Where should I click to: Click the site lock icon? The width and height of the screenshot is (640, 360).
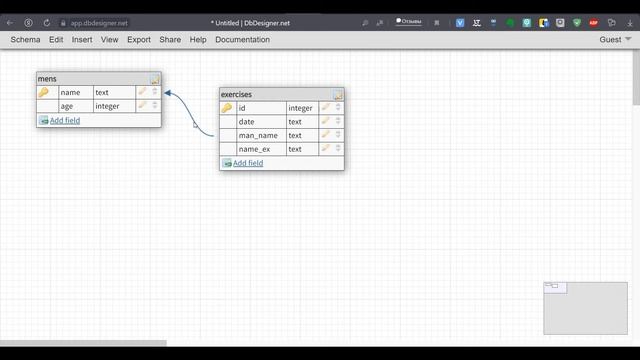coord(63,23)
